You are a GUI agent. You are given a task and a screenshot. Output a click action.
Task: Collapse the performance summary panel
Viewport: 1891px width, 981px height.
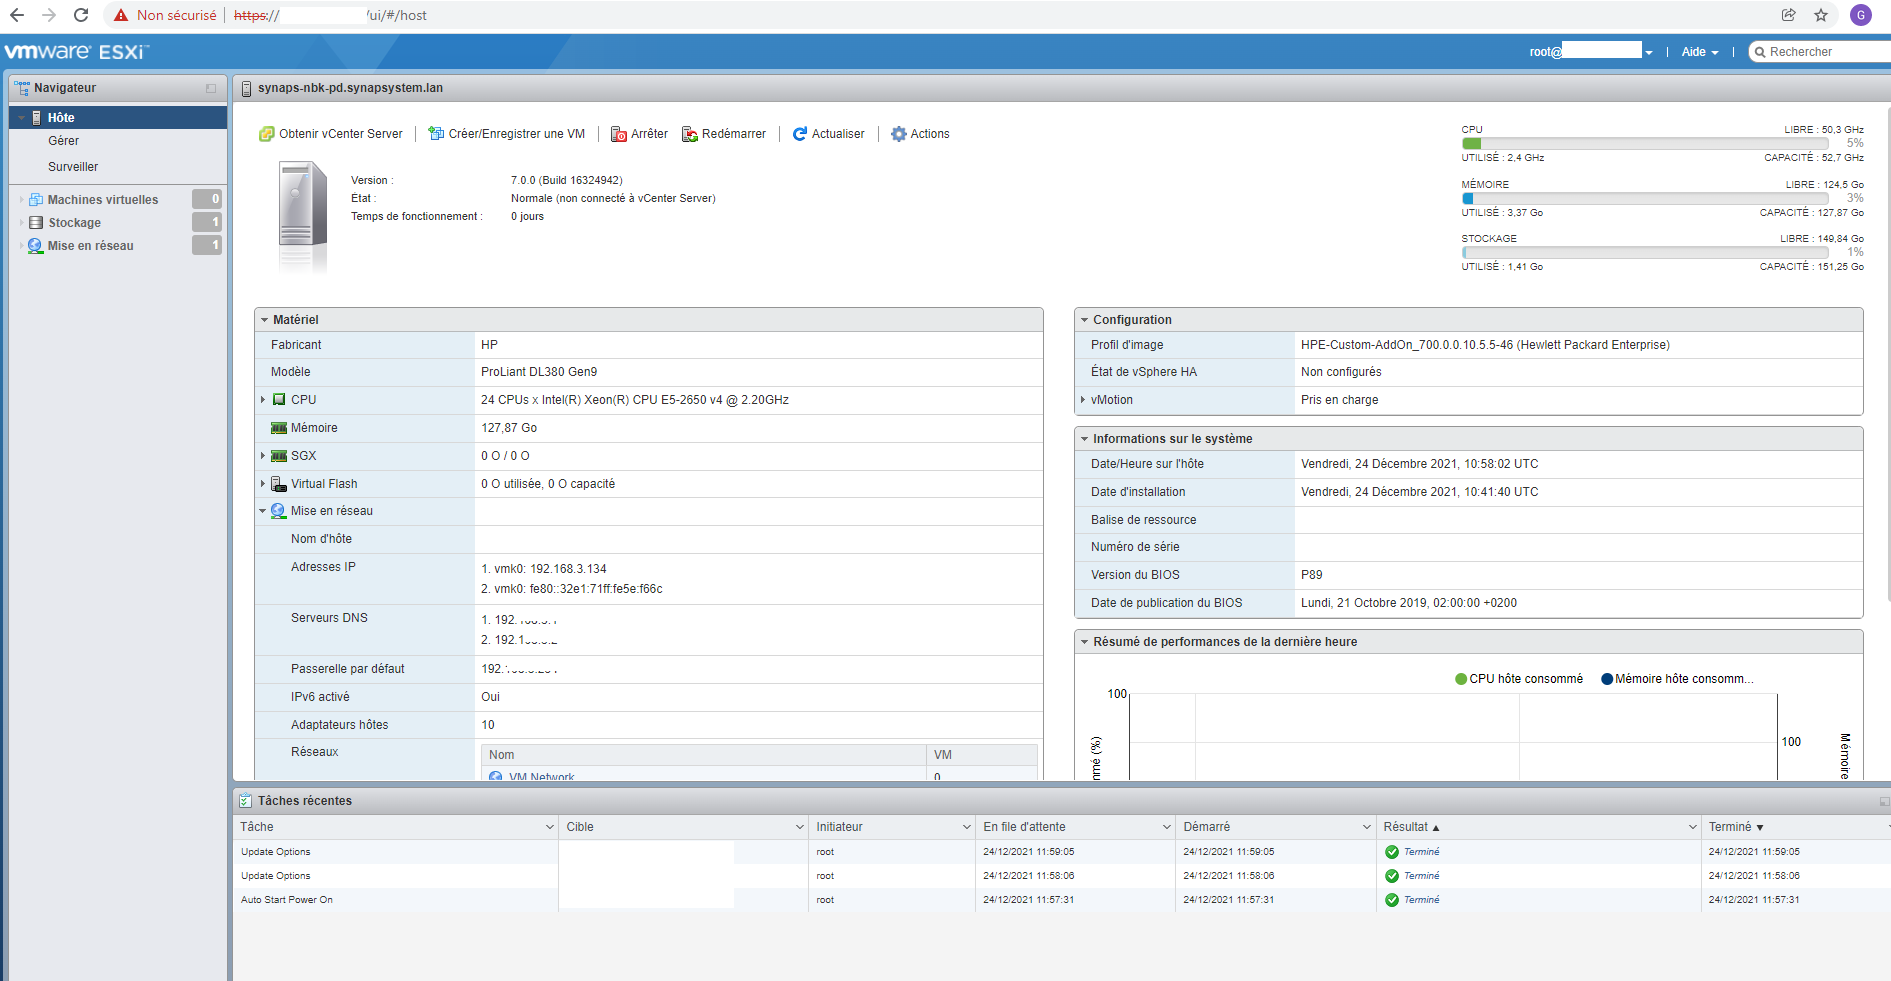pos(1084,642)
